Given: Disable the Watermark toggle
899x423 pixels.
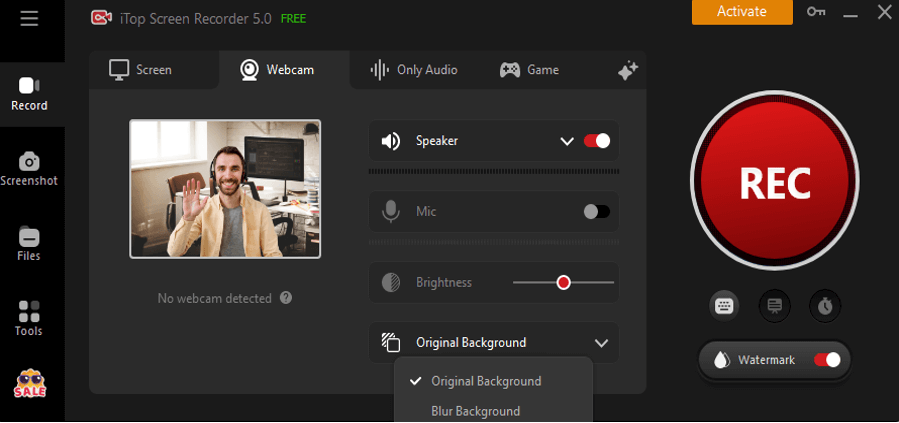Looking at the screenshot, I should (827, 360).
